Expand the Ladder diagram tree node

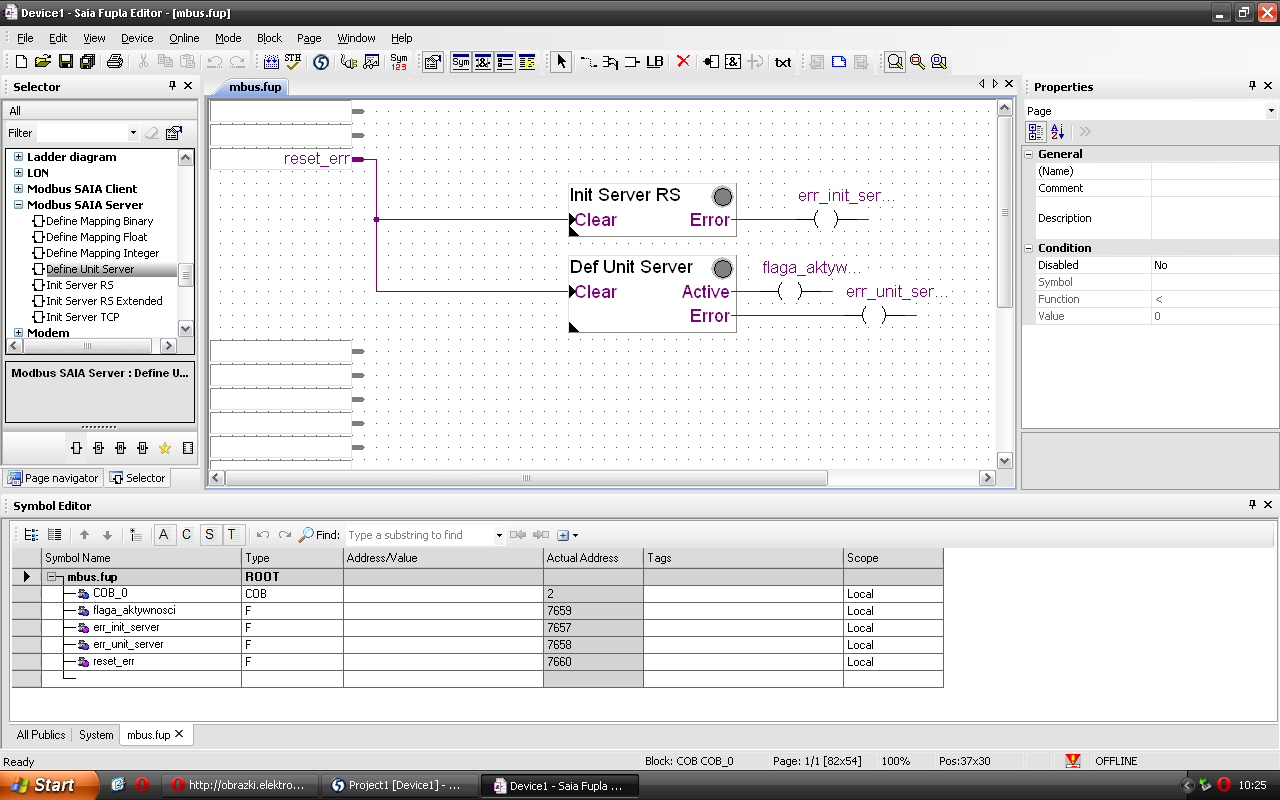tap(18, 157)
